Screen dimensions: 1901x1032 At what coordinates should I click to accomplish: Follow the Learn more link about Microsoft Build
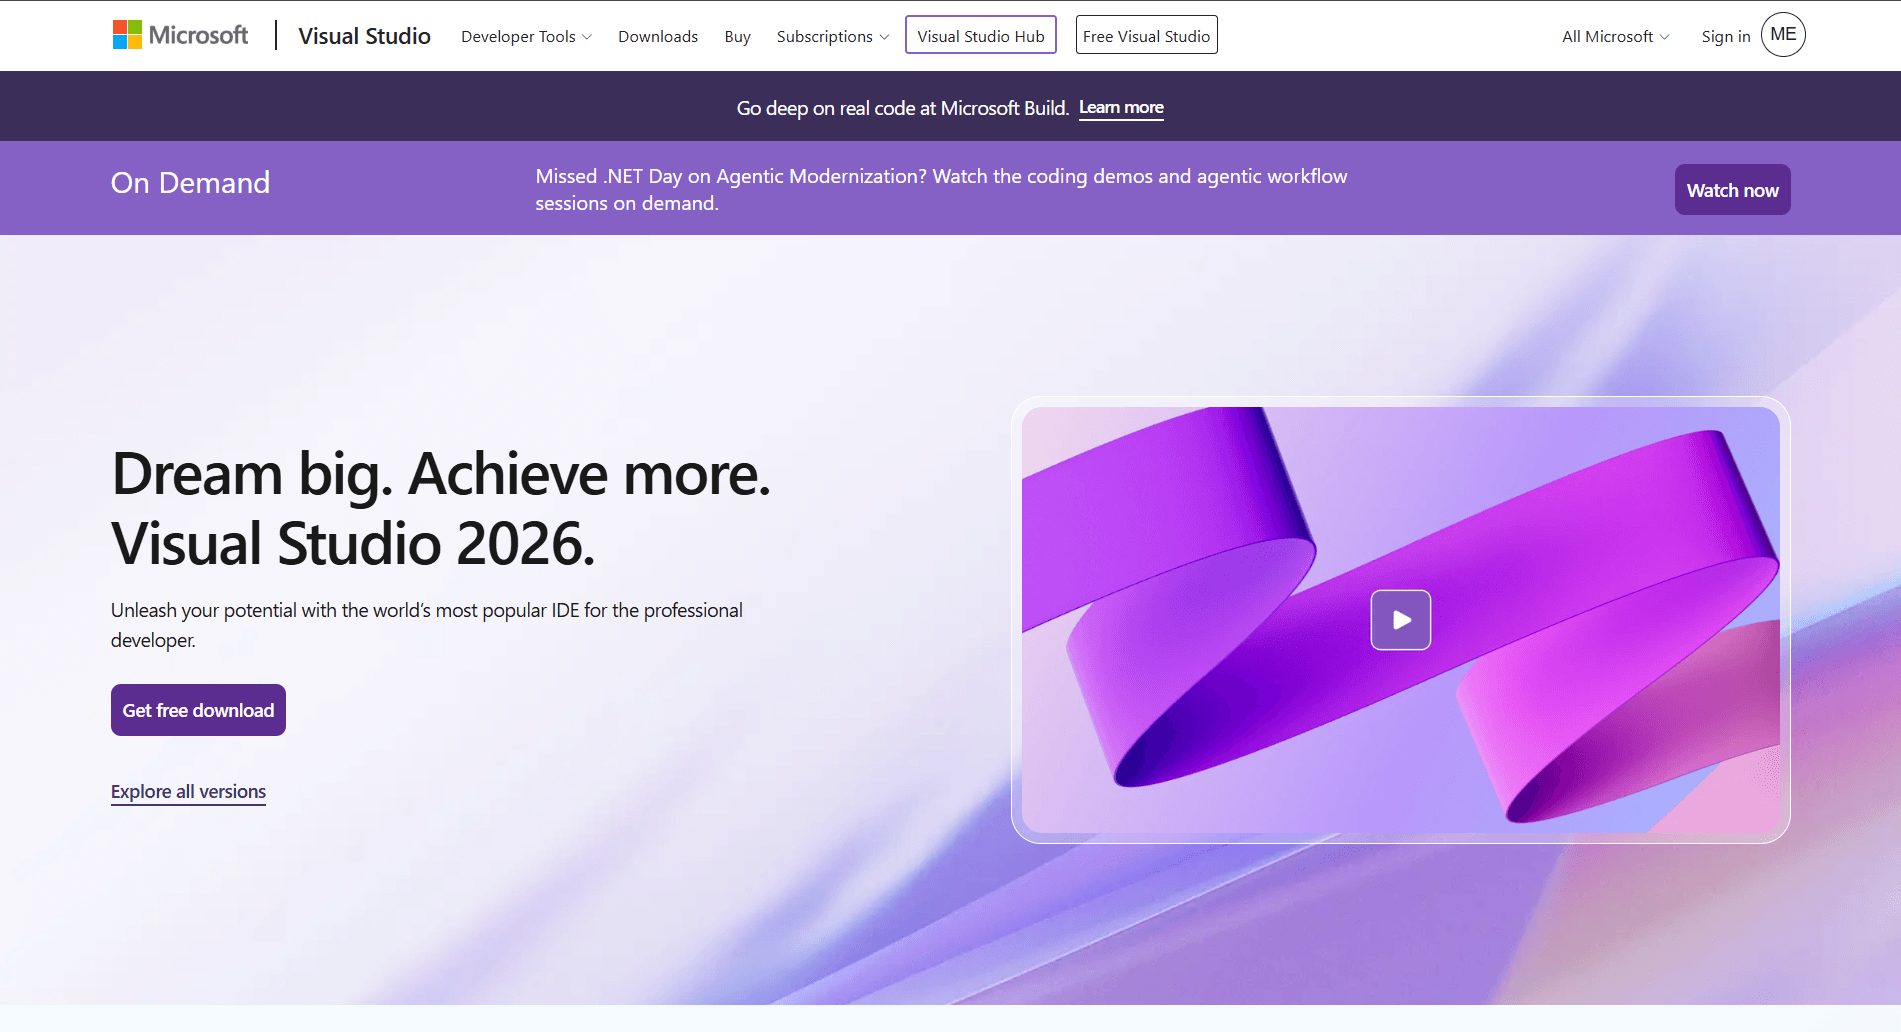click(1121, 108)
